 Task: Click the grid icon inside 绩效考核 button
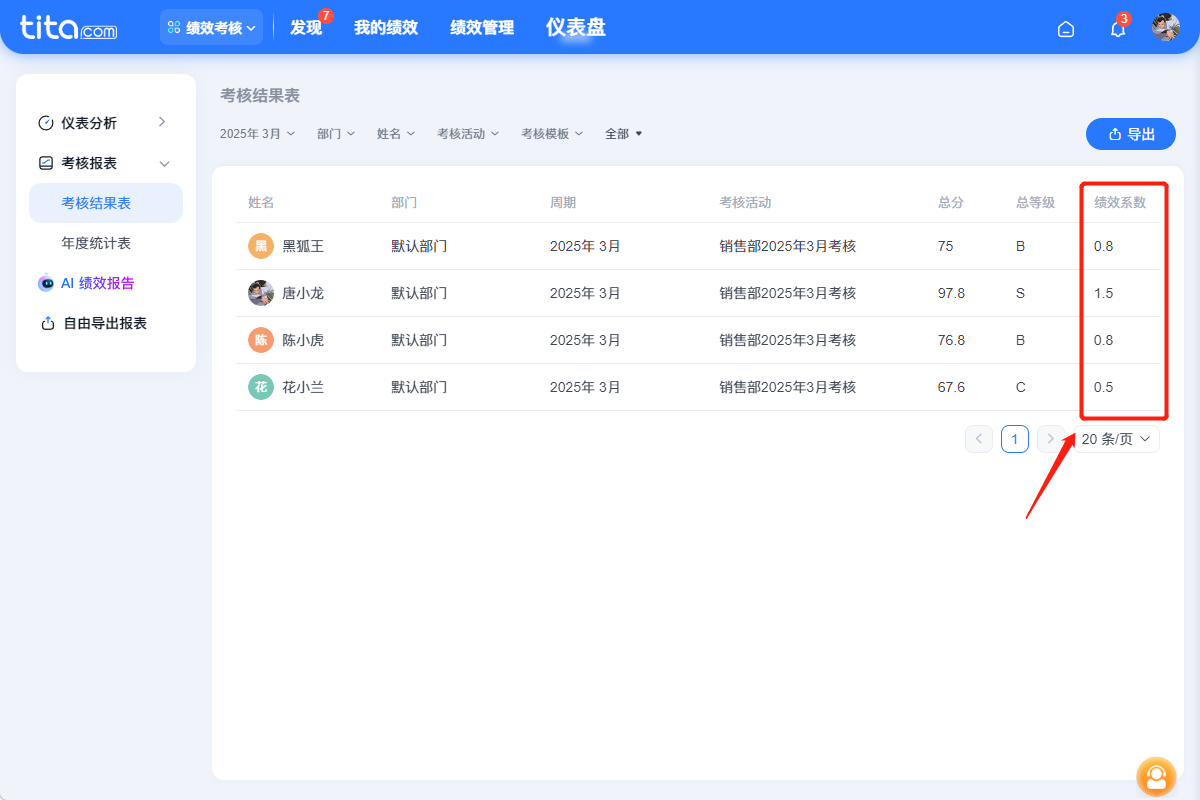click(176, 27)
